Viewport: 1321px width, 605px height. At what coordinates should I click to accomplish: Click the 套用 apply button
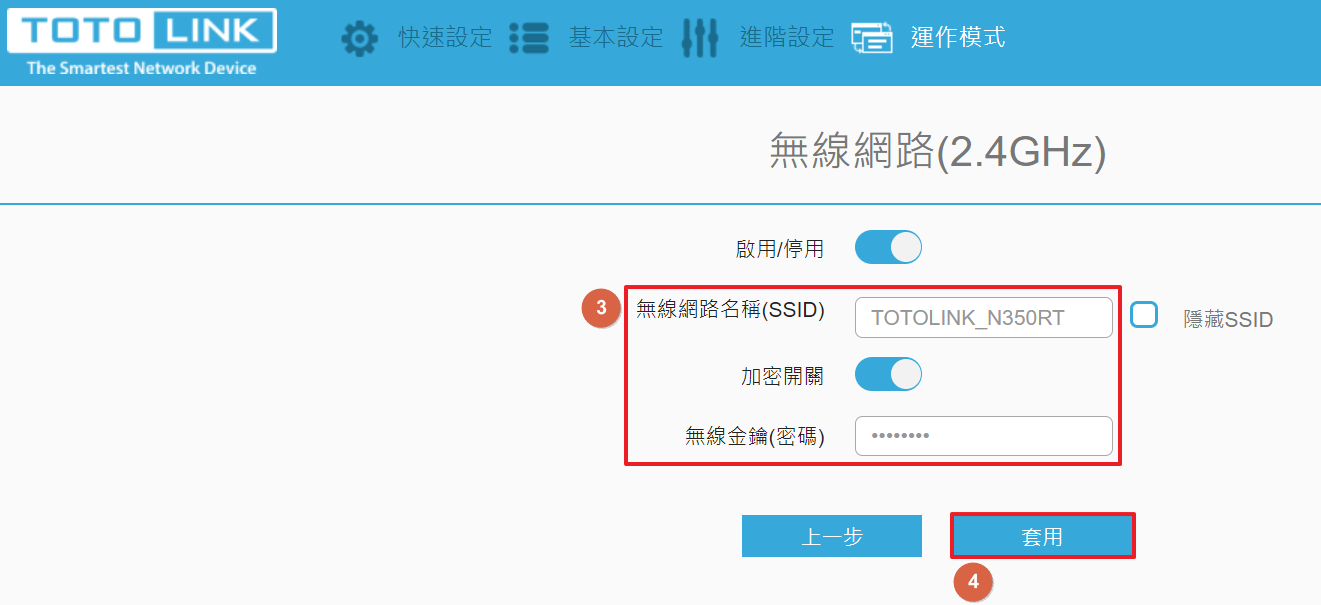1042,536
